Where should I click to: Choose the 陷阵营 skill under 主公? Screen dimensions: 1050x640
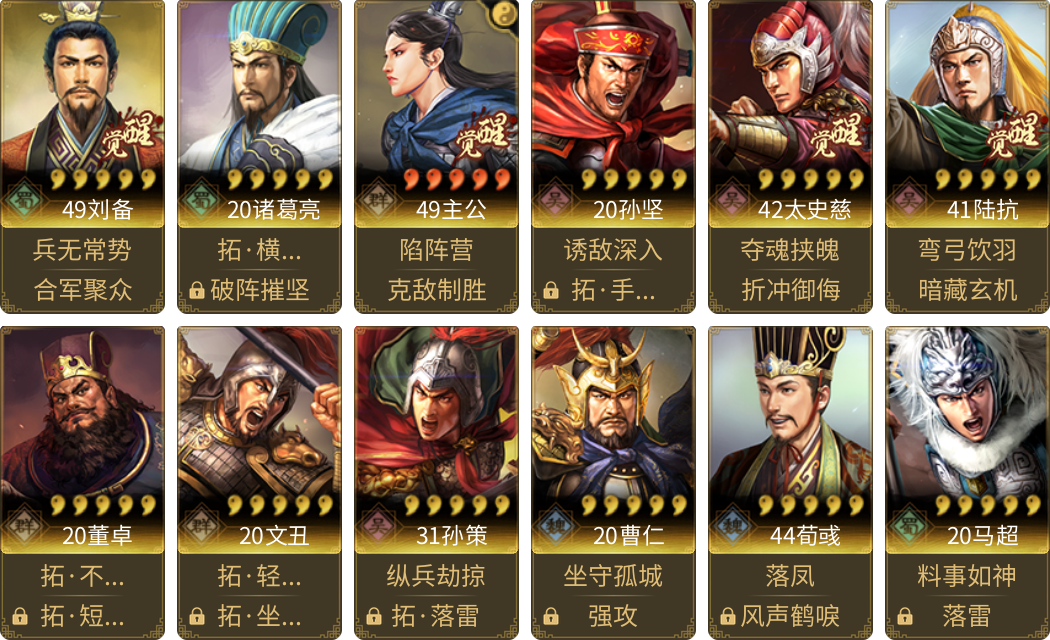tap(437, 250)
